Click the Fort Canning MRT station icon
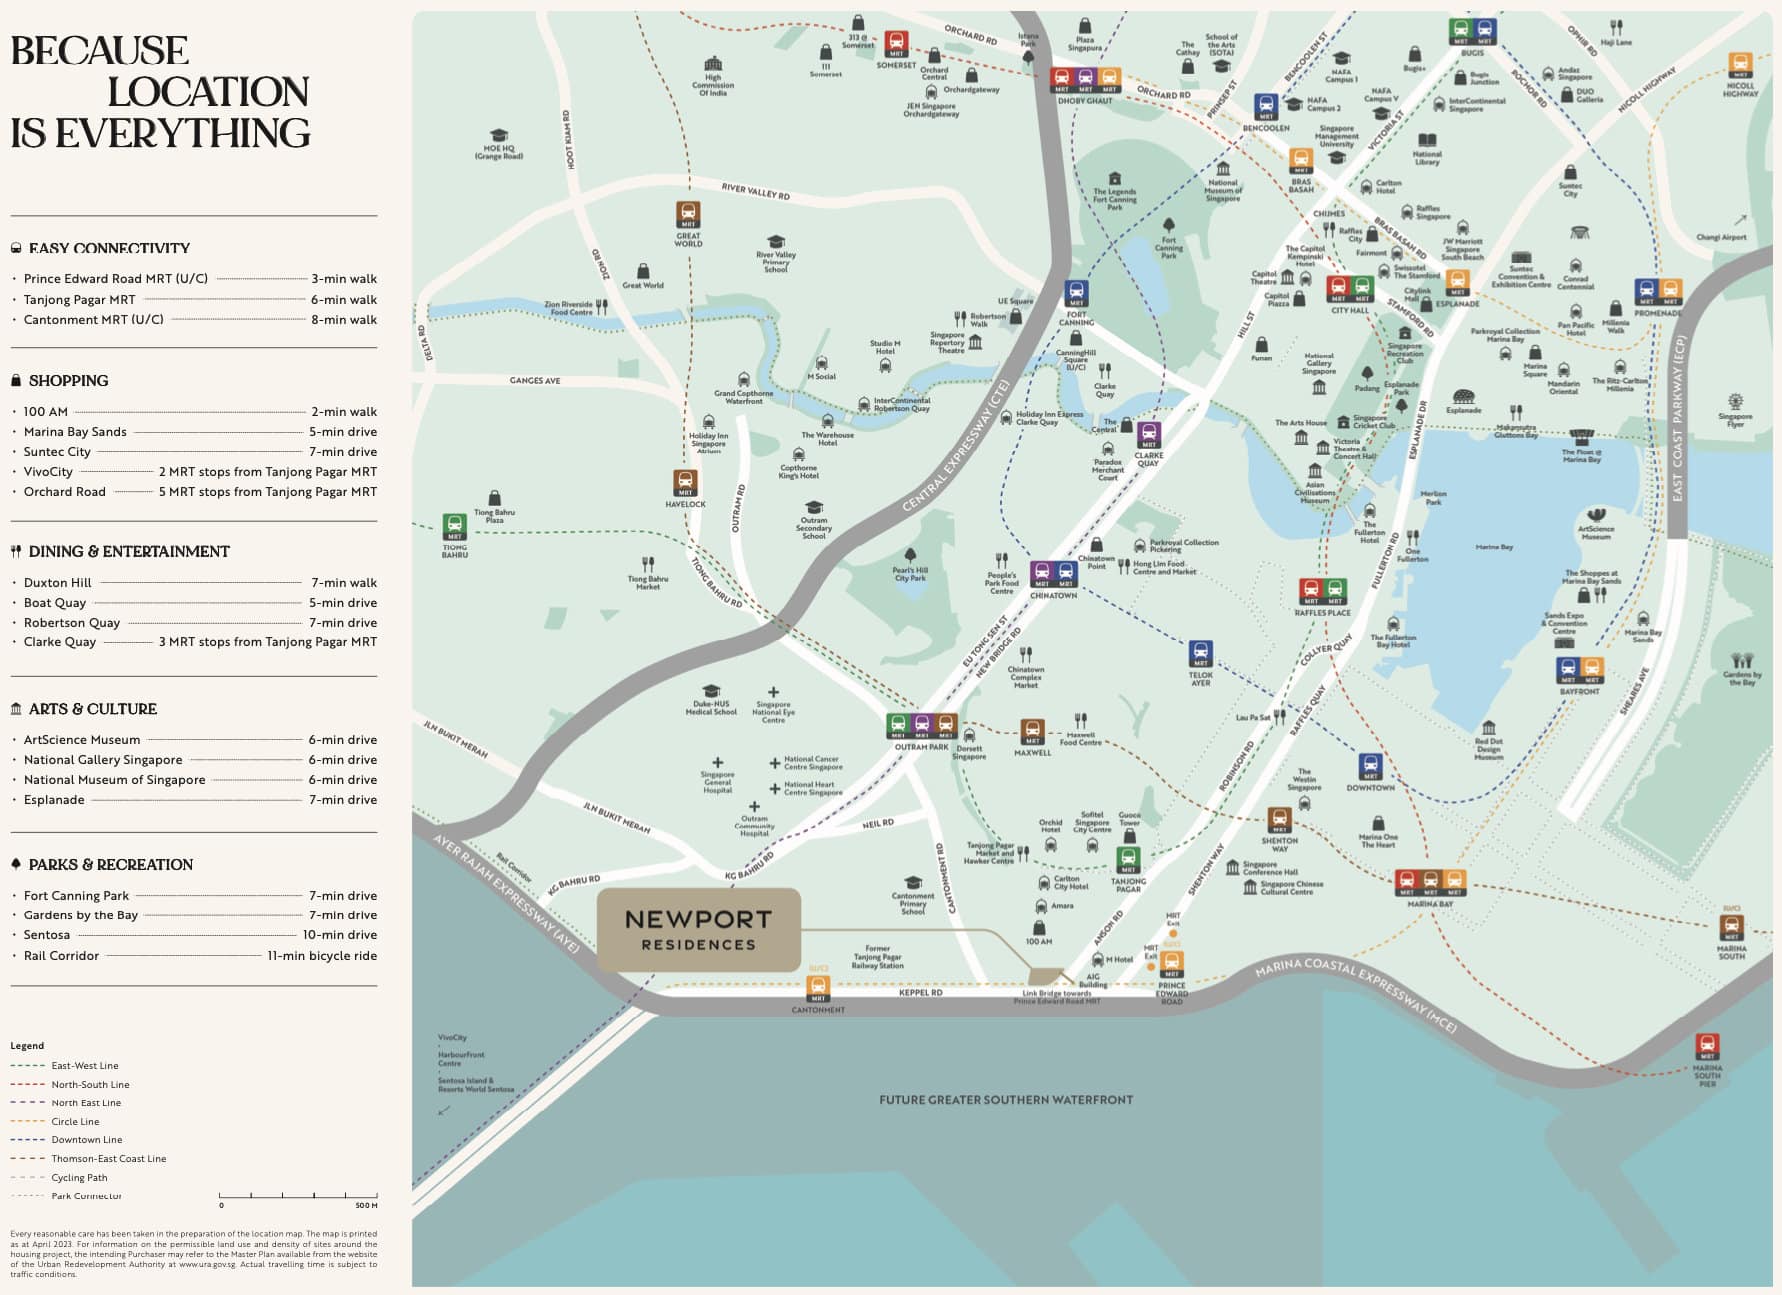The image size is (1782, 1295). [1076, 294]
